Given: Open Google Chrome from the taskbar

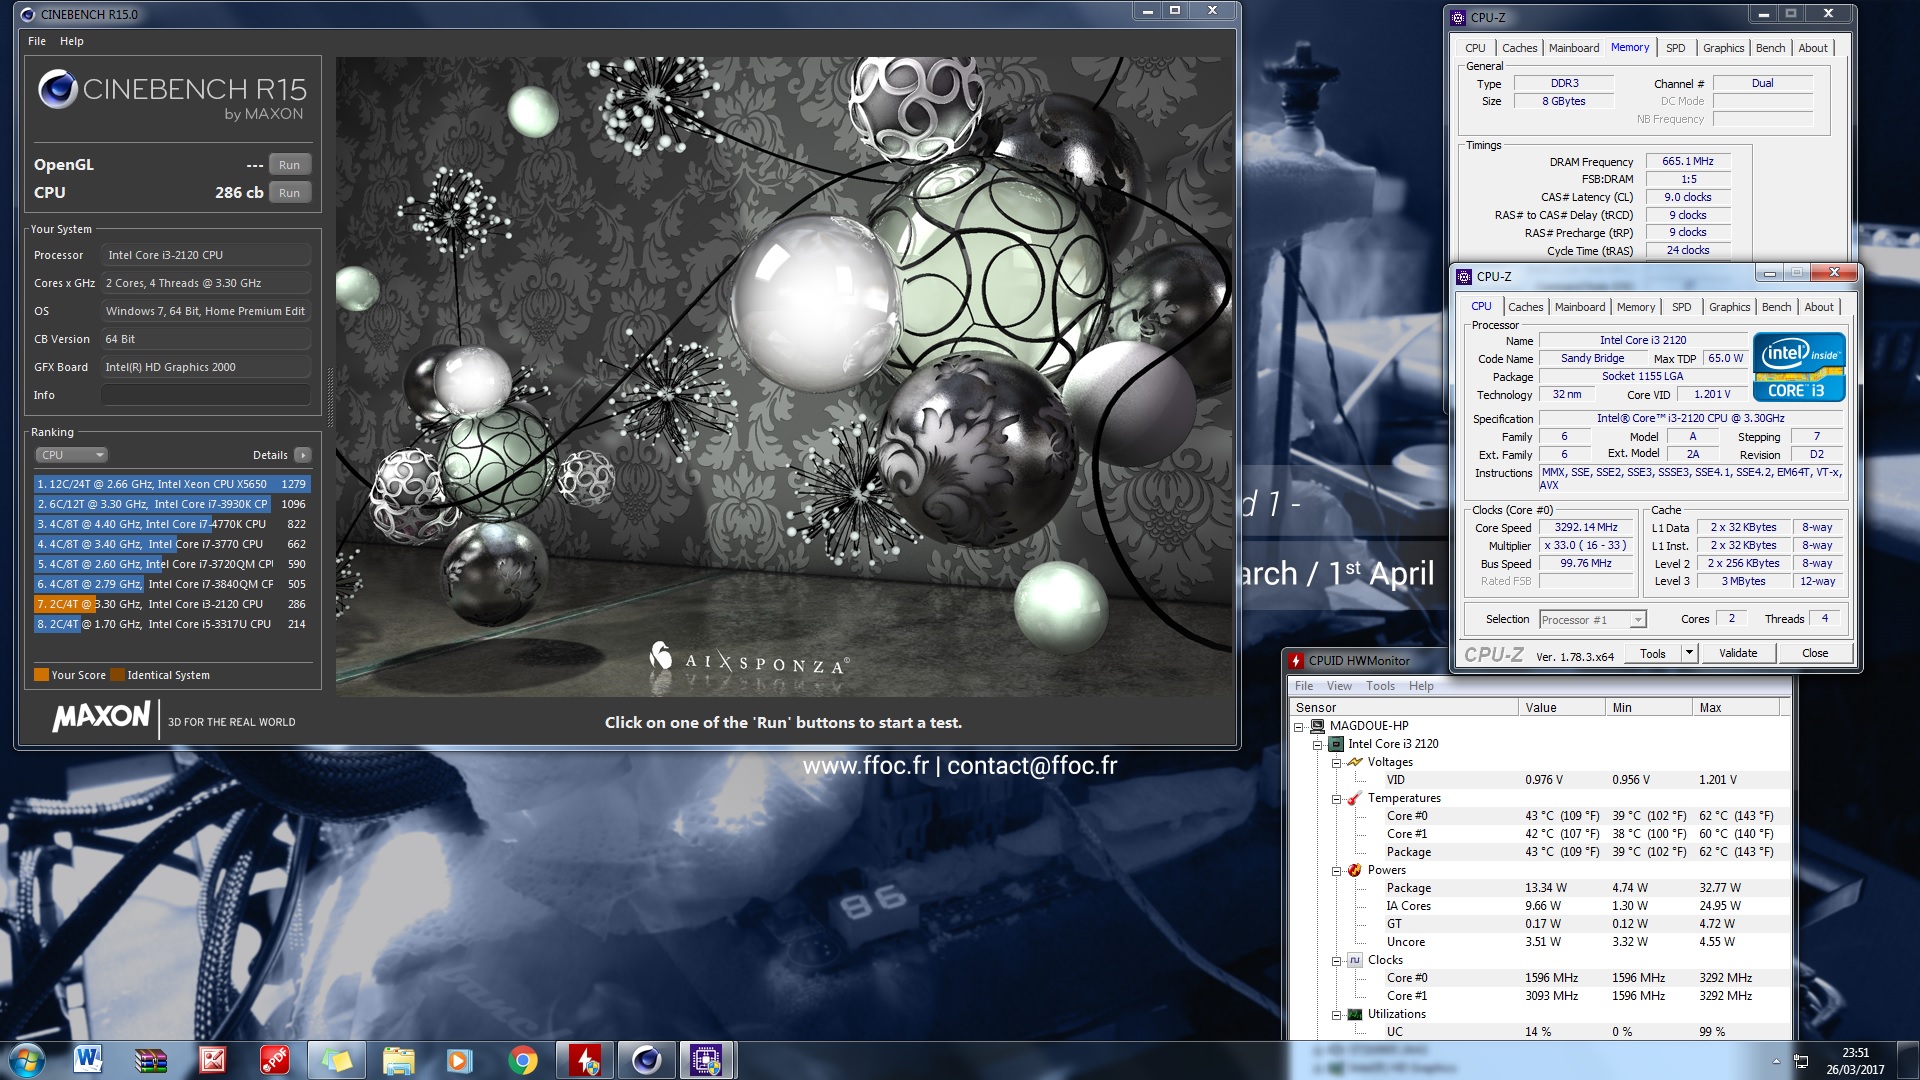Looking at the screenshot, I should pos(522,1060).
